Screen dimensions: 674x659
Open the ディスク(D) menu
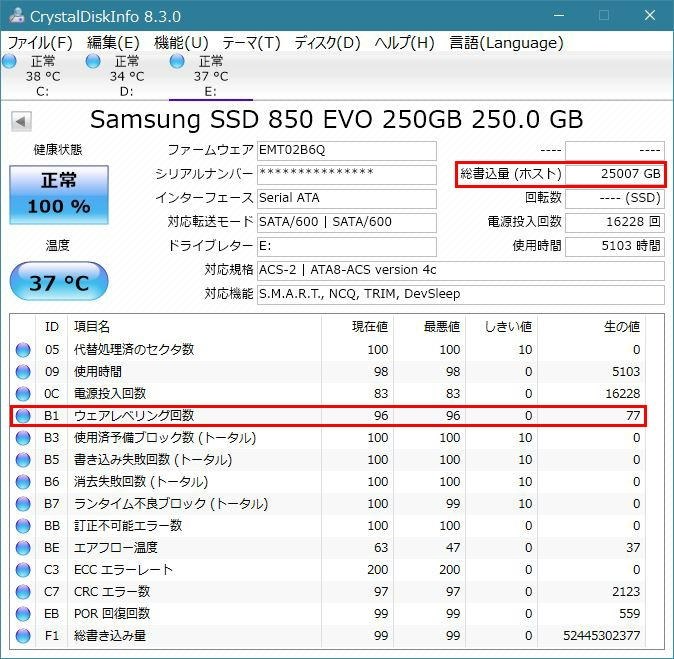pyautogui.click(x=327, y=43)
